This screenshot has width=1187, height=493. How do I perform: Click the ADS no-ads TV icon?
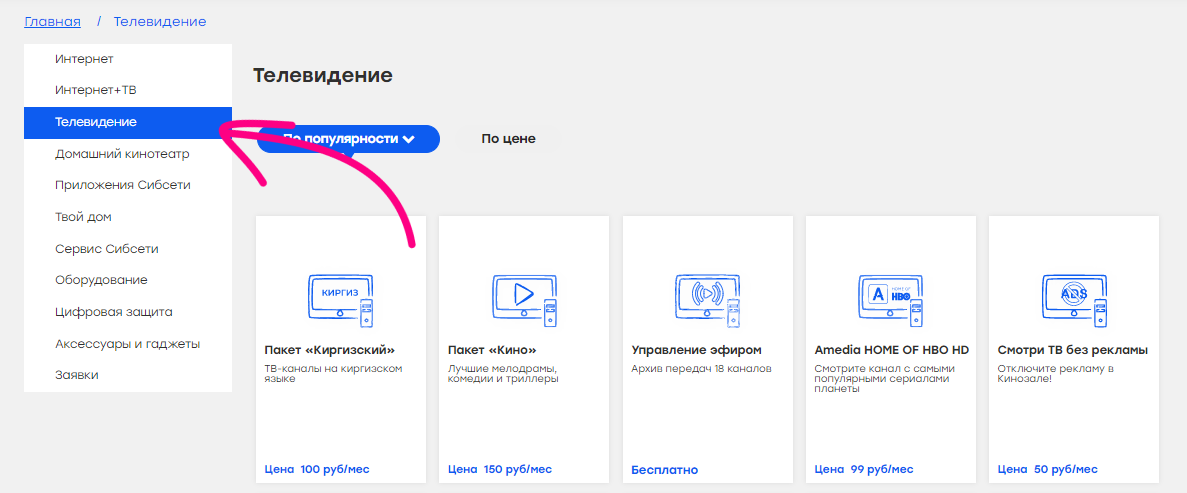[x=1073, y=300]
